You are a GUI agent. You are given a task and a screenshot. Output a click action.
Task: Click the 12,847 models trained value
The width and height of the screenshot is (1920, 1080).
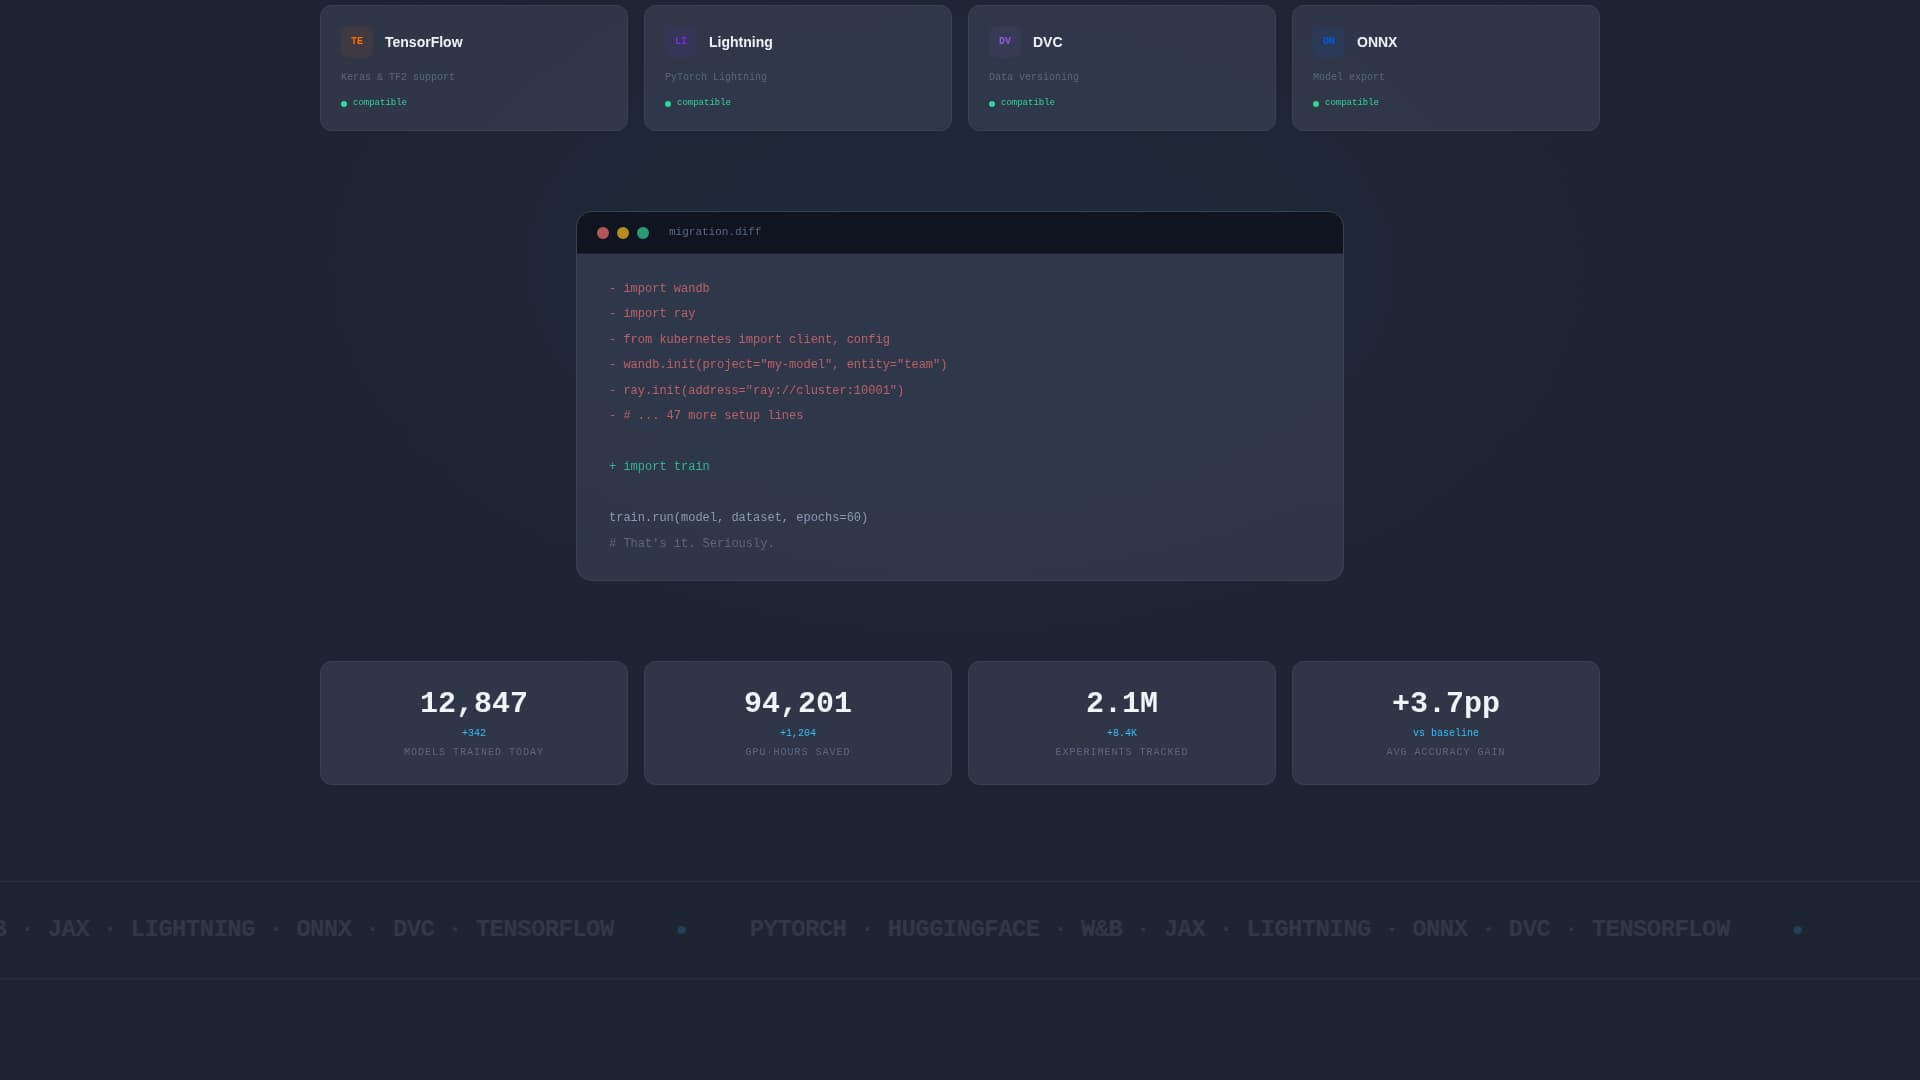(x=474, y=704)
